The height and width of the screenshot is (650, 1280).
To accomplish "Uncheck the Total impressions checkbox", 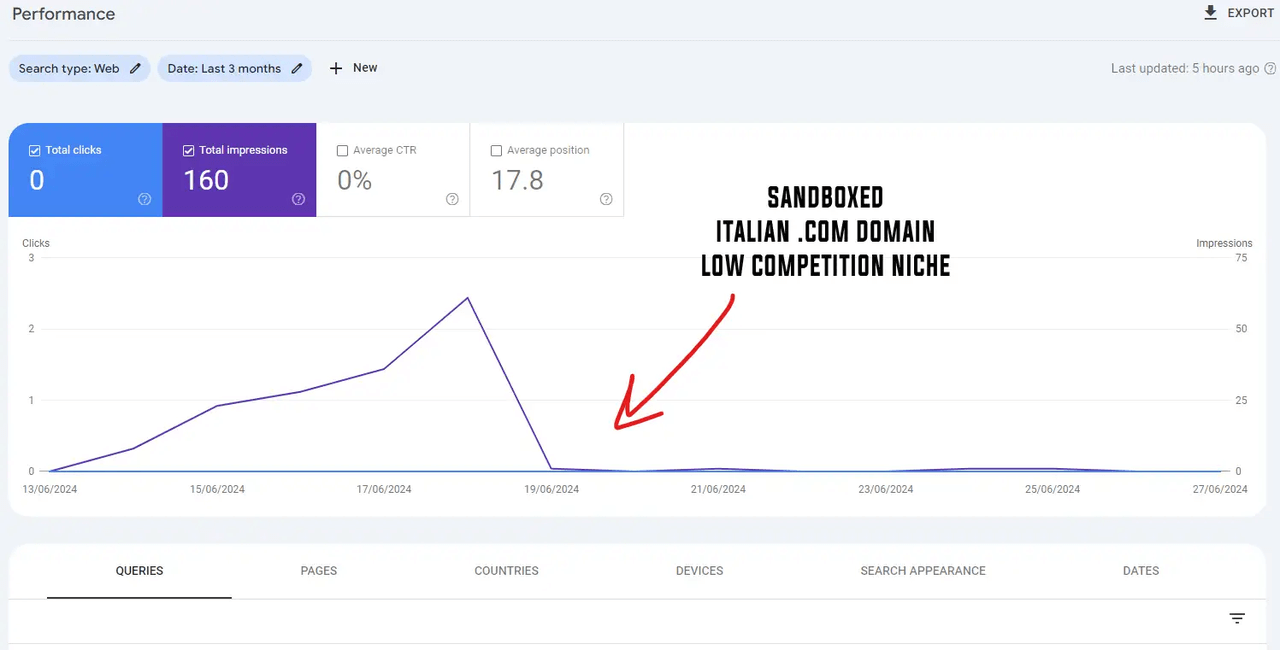I will pyautogui.click(x=189, y=150).
